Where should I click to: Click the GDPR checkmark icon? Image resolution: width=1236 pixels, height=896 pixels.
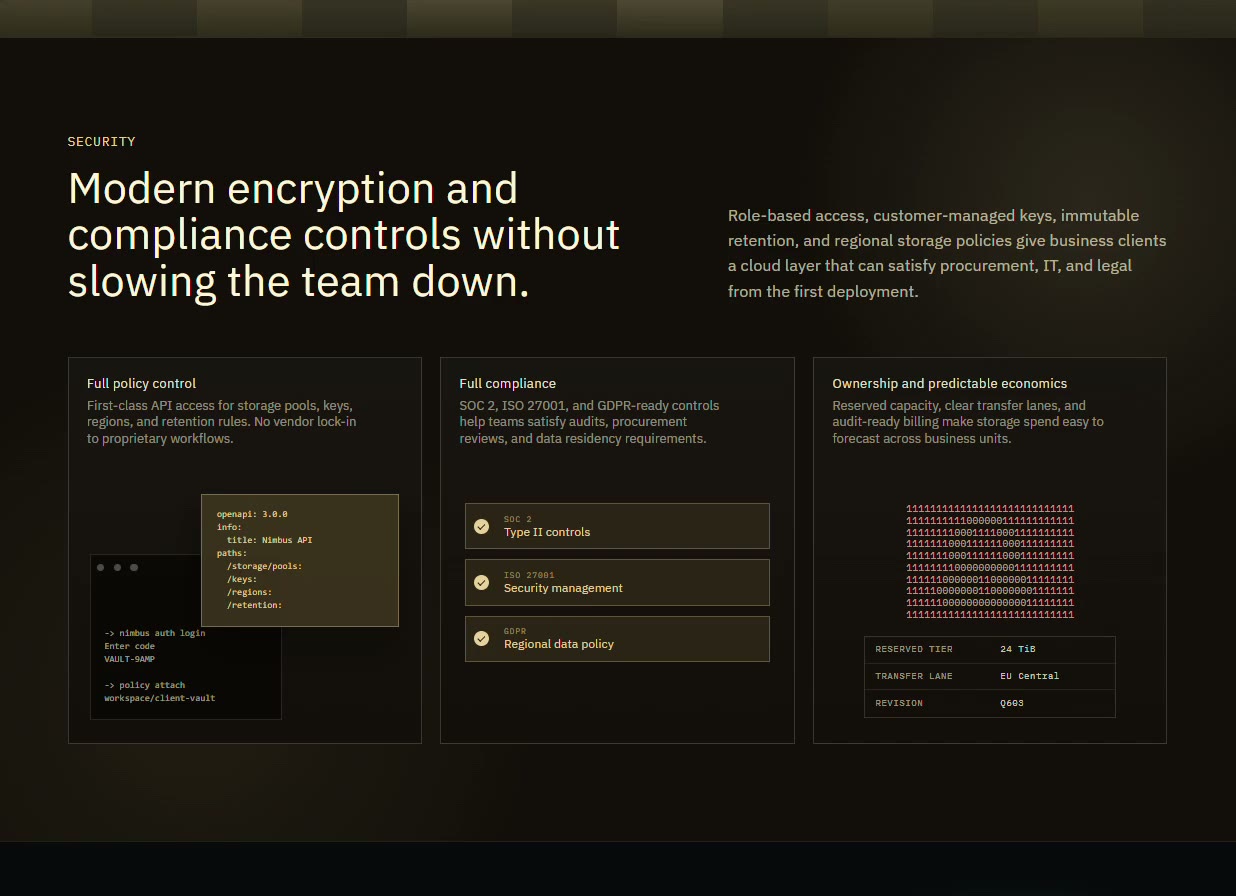481,638
